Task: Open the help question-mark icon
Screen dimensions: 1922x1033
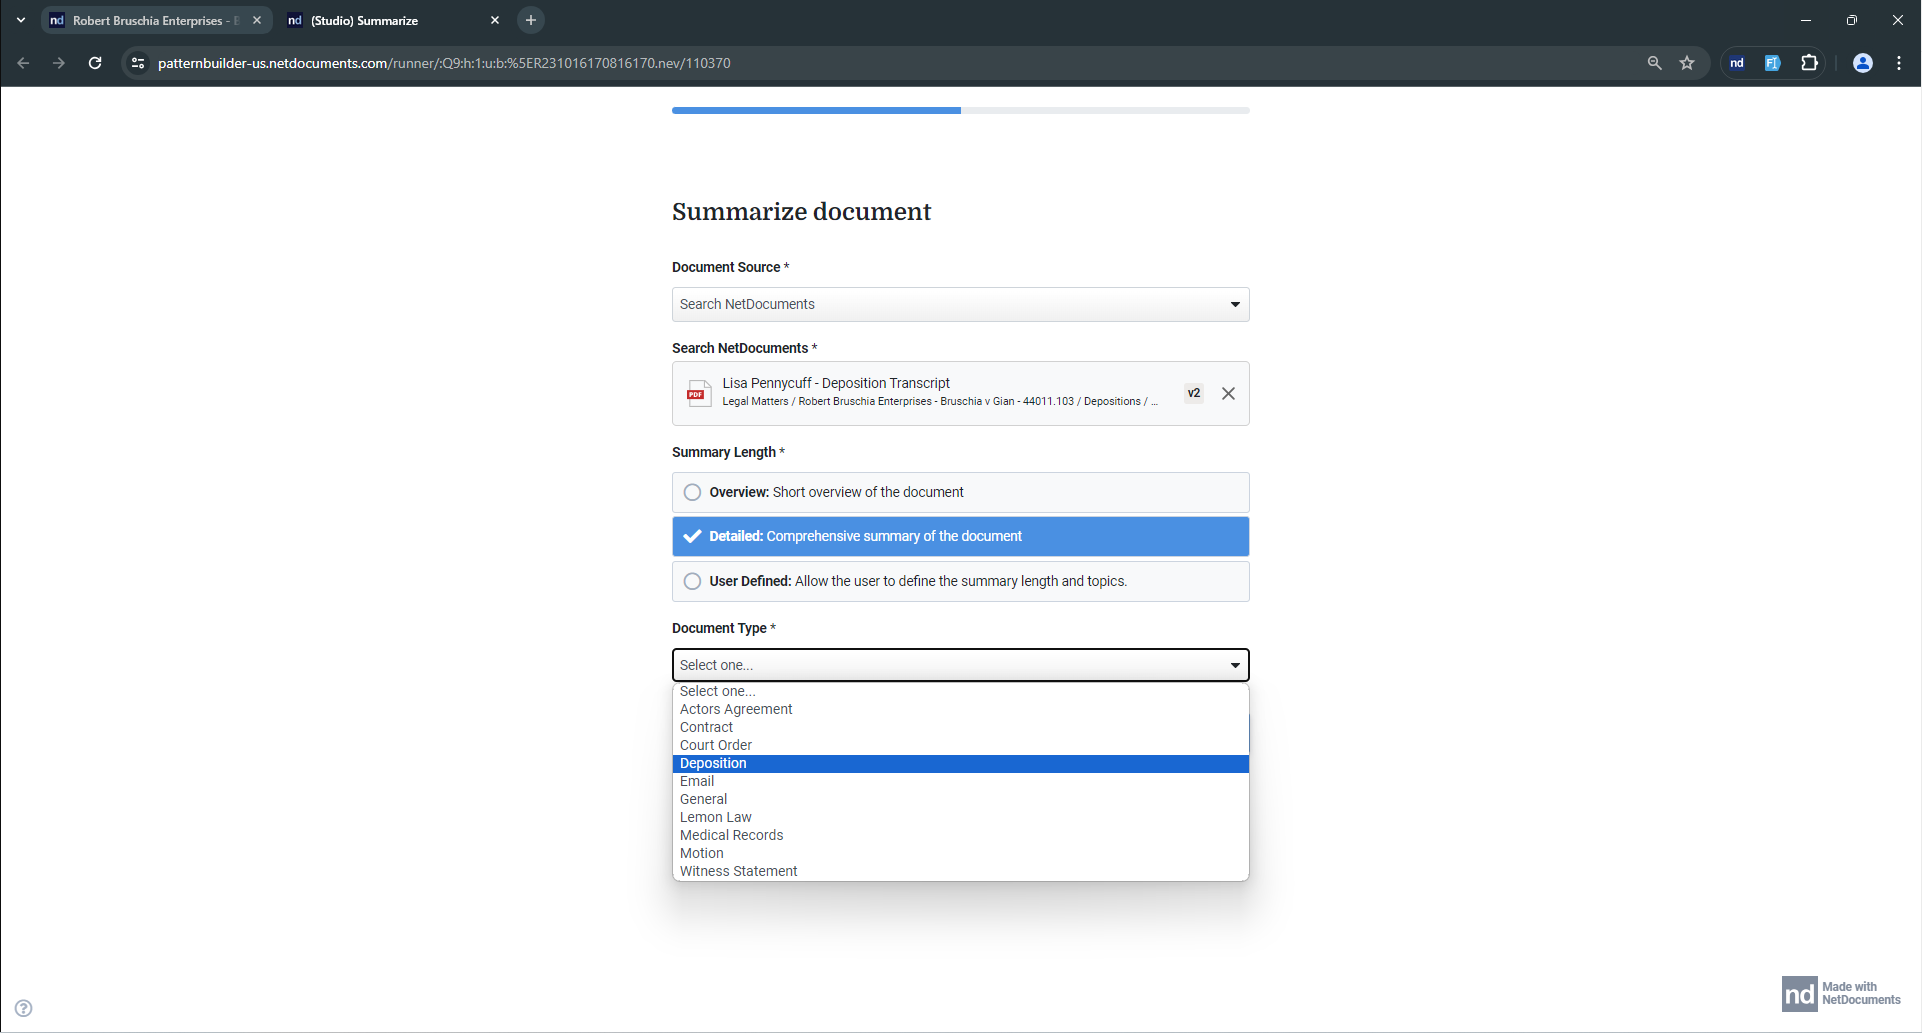Action: coord(23,1007)
